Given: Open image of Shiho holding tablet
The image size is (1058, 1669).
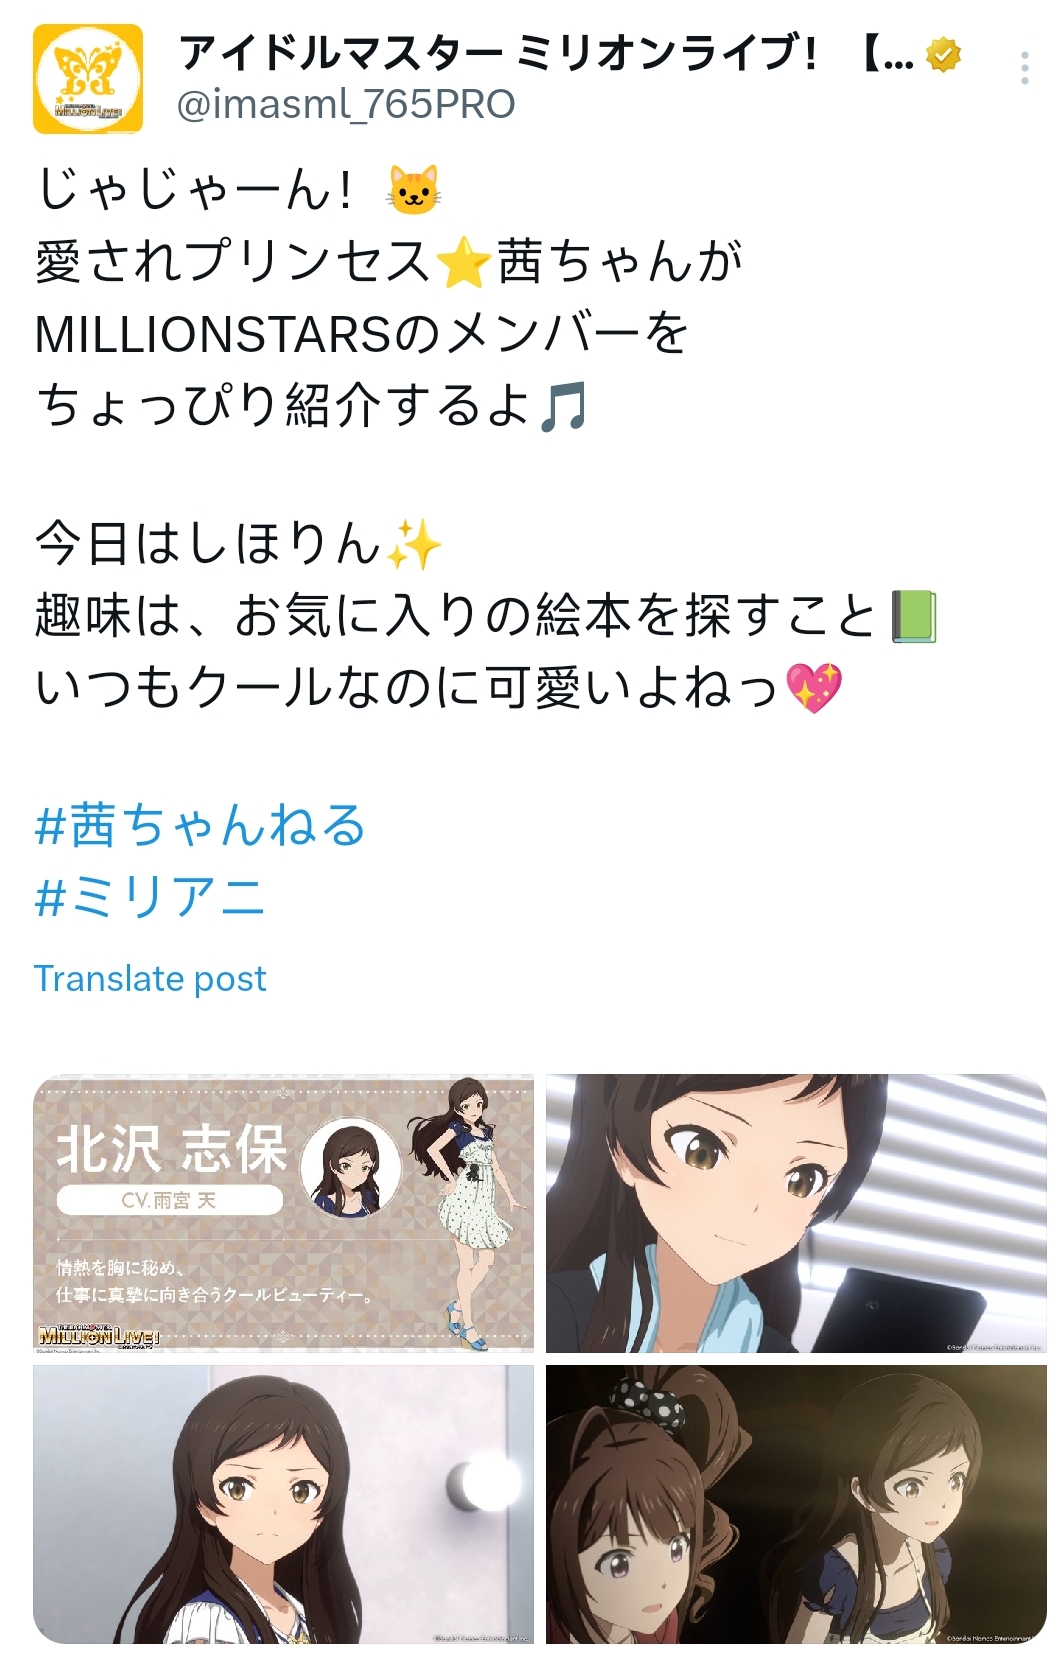Looking at the screenshot, I should [796, 1213].
